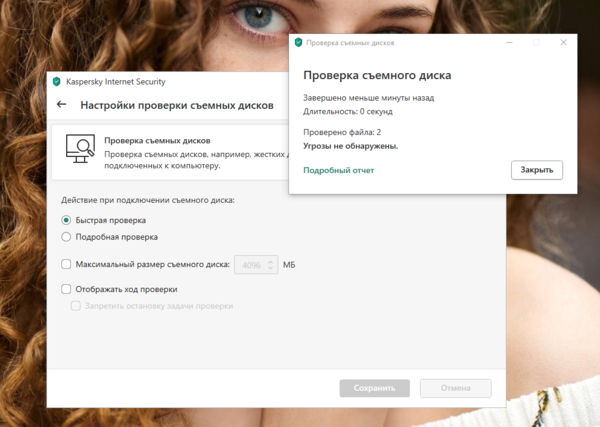
Task: Select the Быстрая проверка radio button
Action: [66, 220]
